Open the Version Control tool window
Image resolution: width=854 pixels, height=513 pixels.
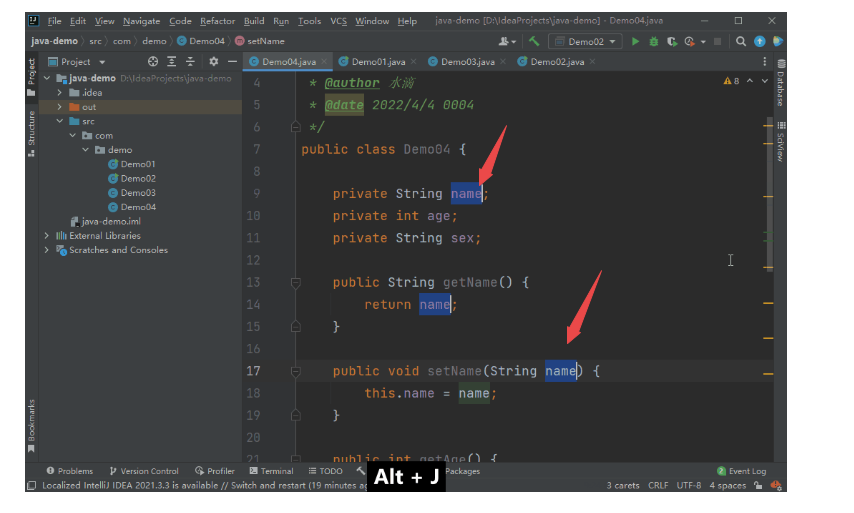point(144,471)
